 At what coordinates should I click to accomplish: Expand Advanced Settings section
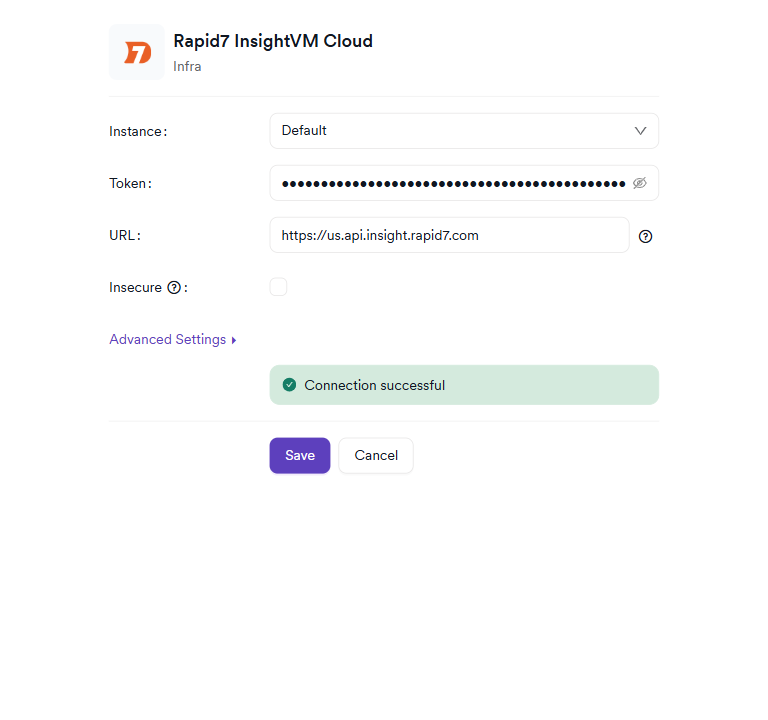172,339
